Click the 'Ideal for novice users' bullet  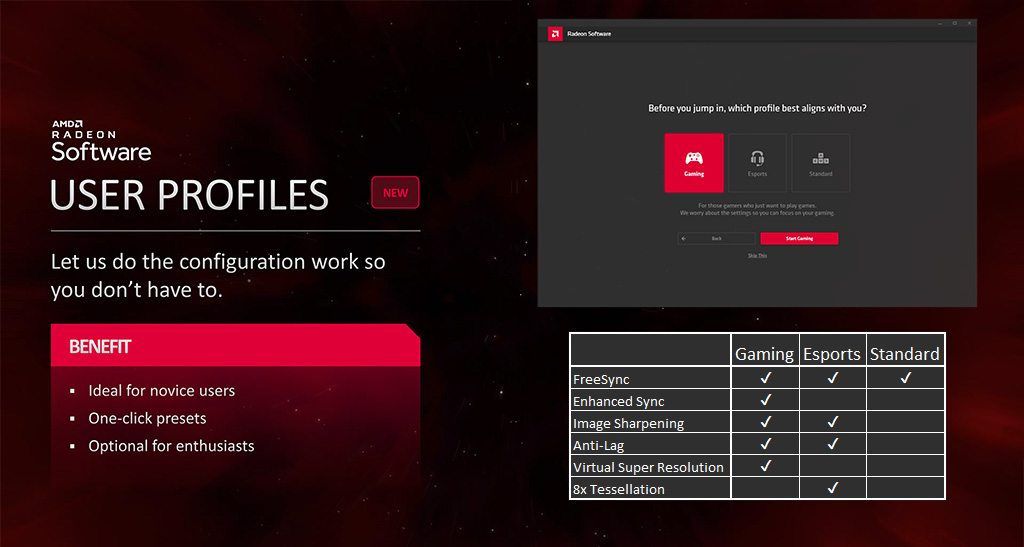pos(161,391)
